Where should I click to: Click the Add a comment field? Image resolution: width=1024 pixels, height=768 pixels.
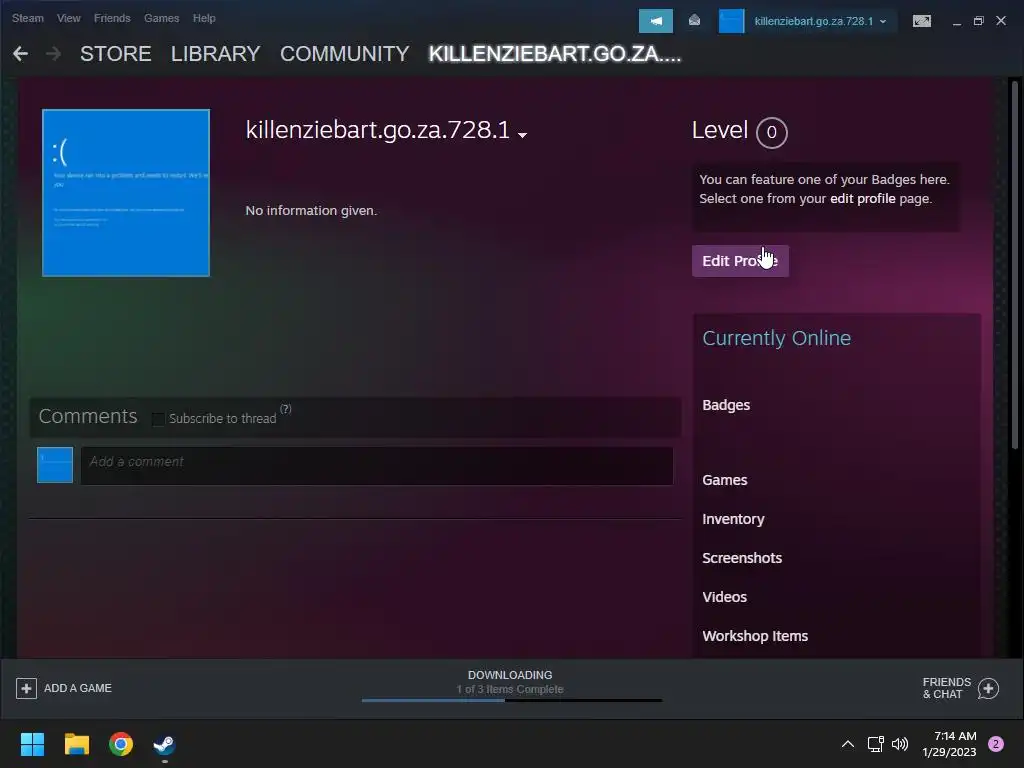(x=377, y=466)
